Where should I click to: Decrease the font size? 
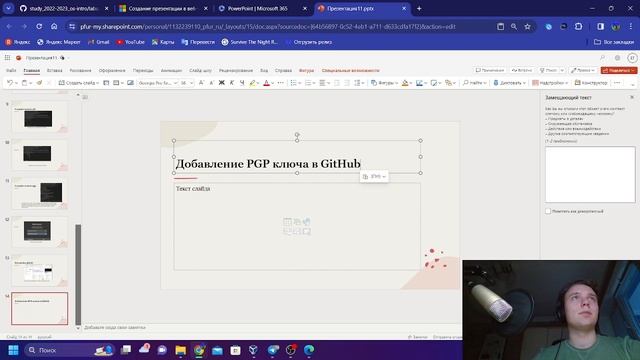point(211,83)
